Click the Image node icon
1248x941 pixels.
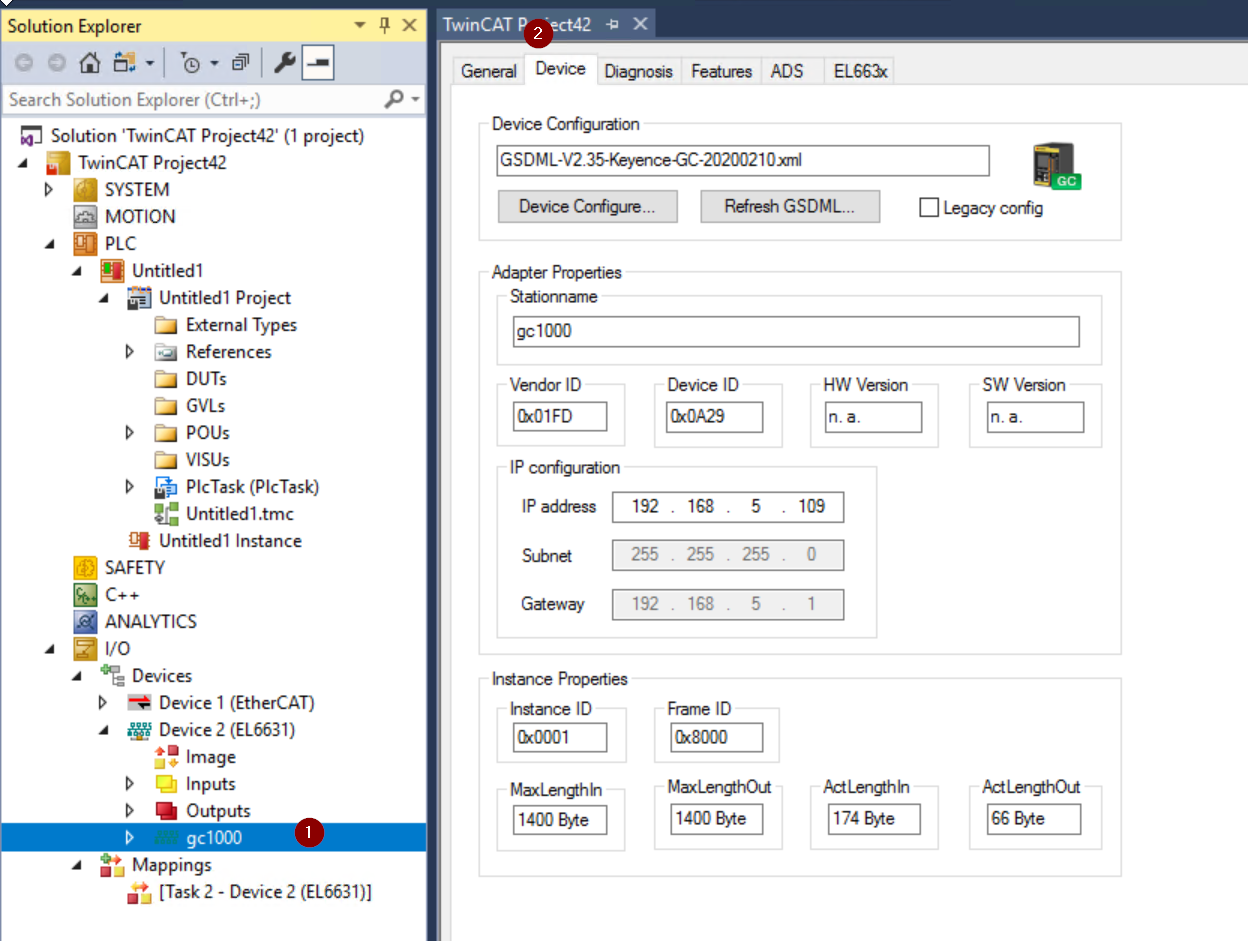click(166, 757)
